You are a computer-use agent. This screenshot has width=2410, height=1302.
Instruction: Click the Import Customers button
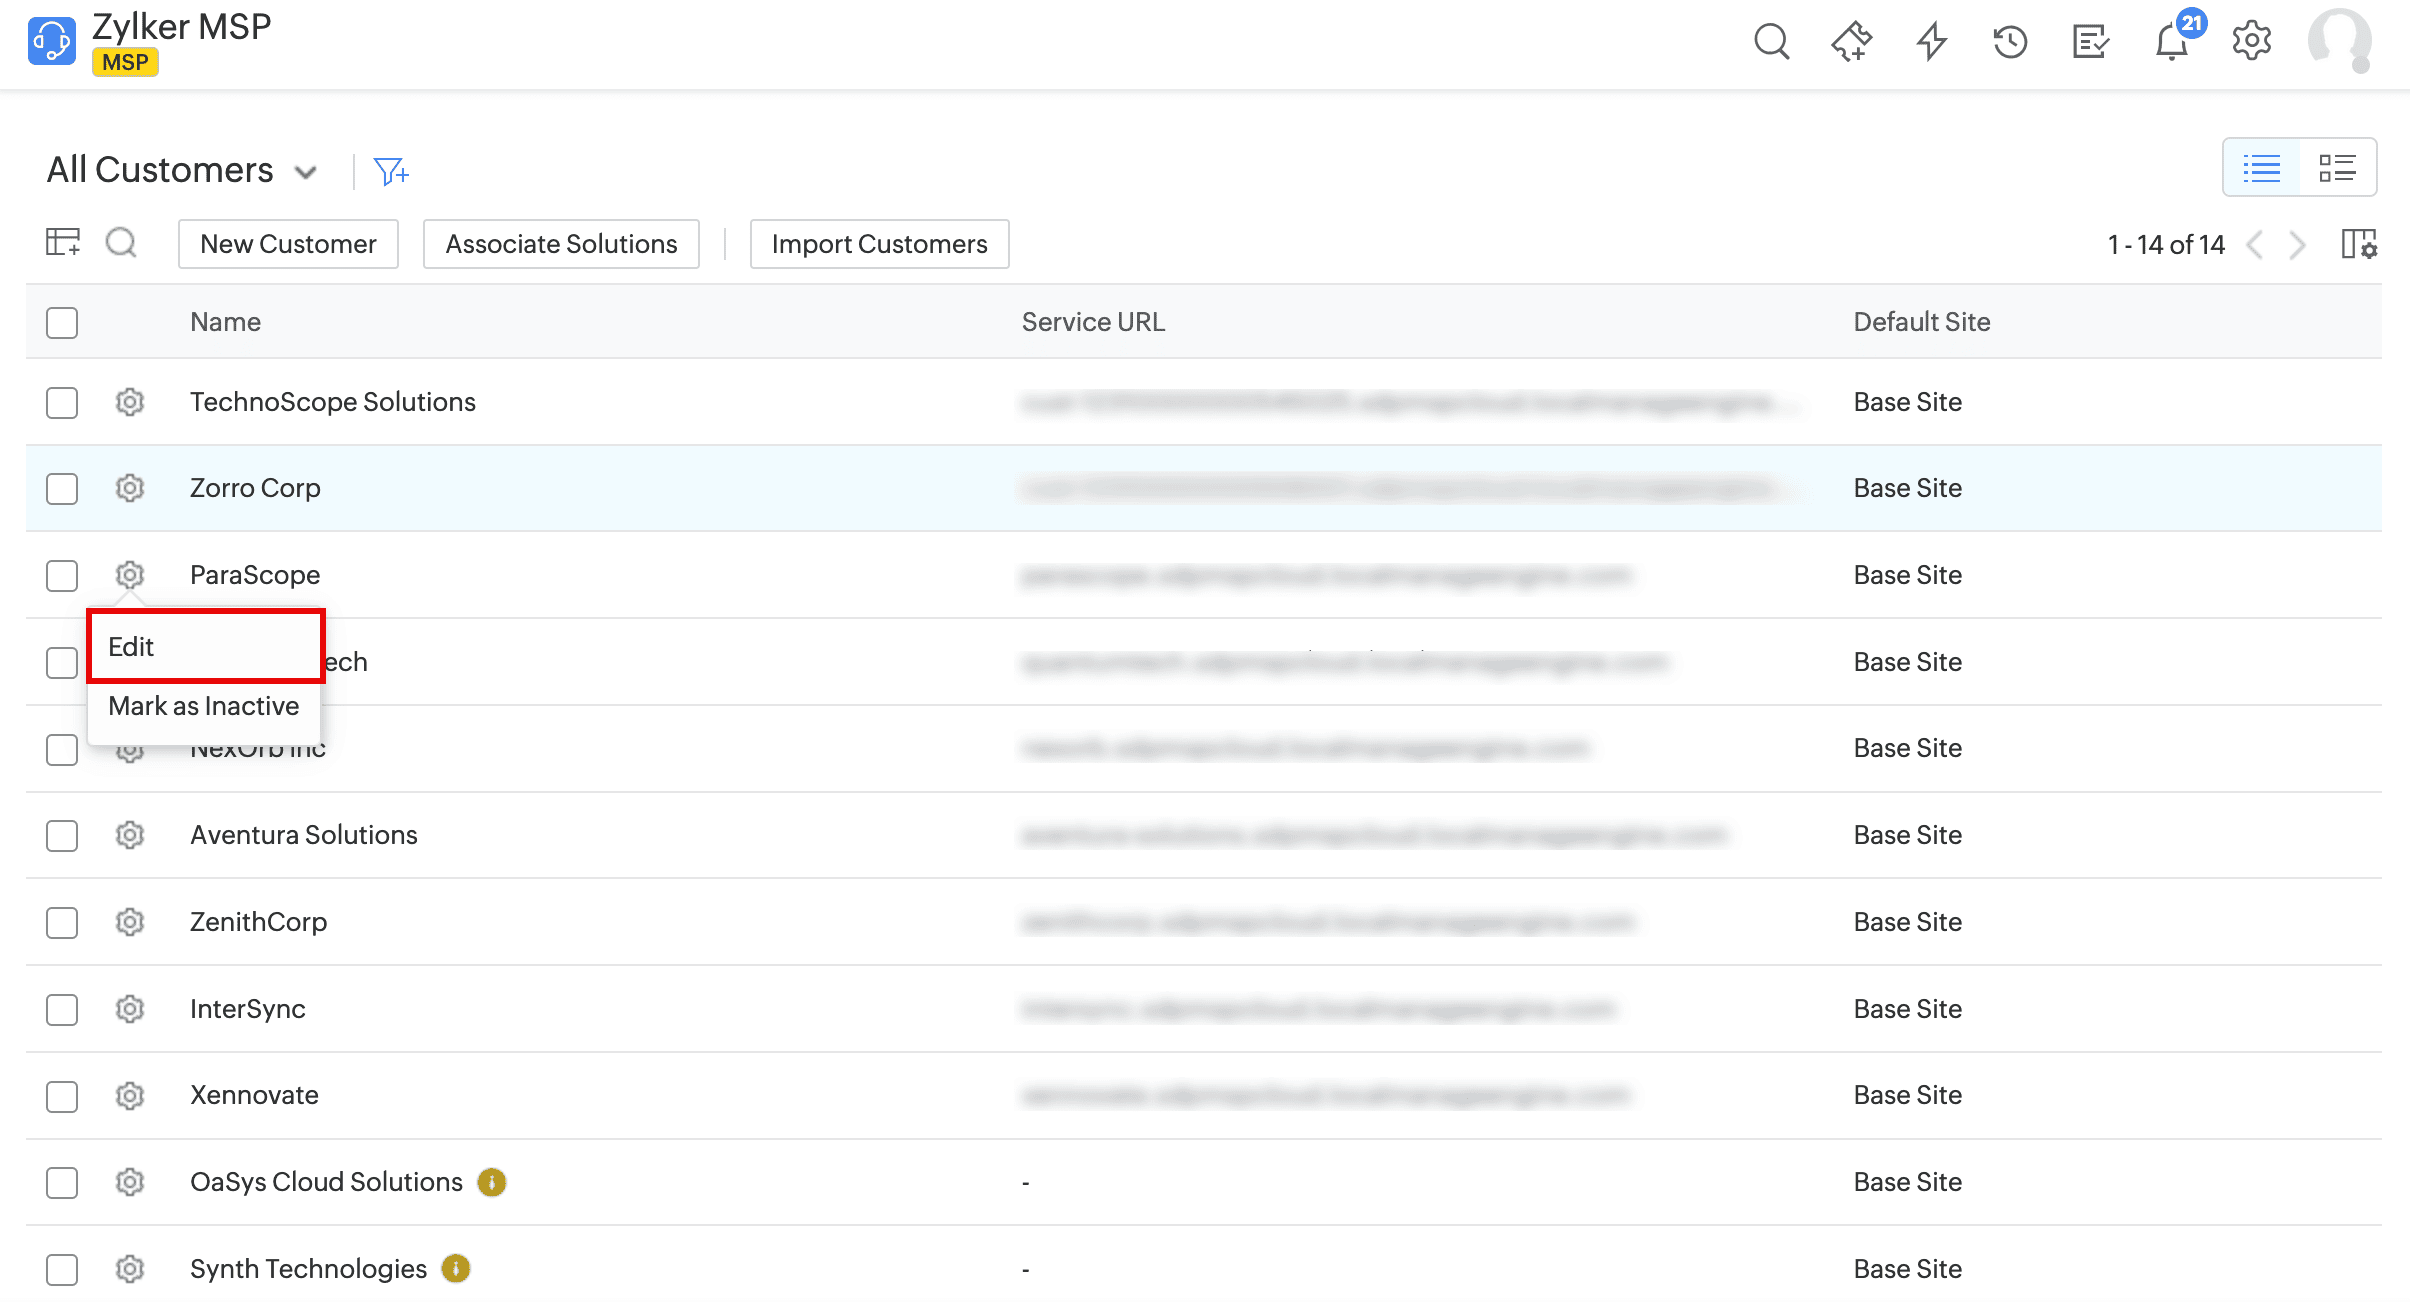coord(879,244)
